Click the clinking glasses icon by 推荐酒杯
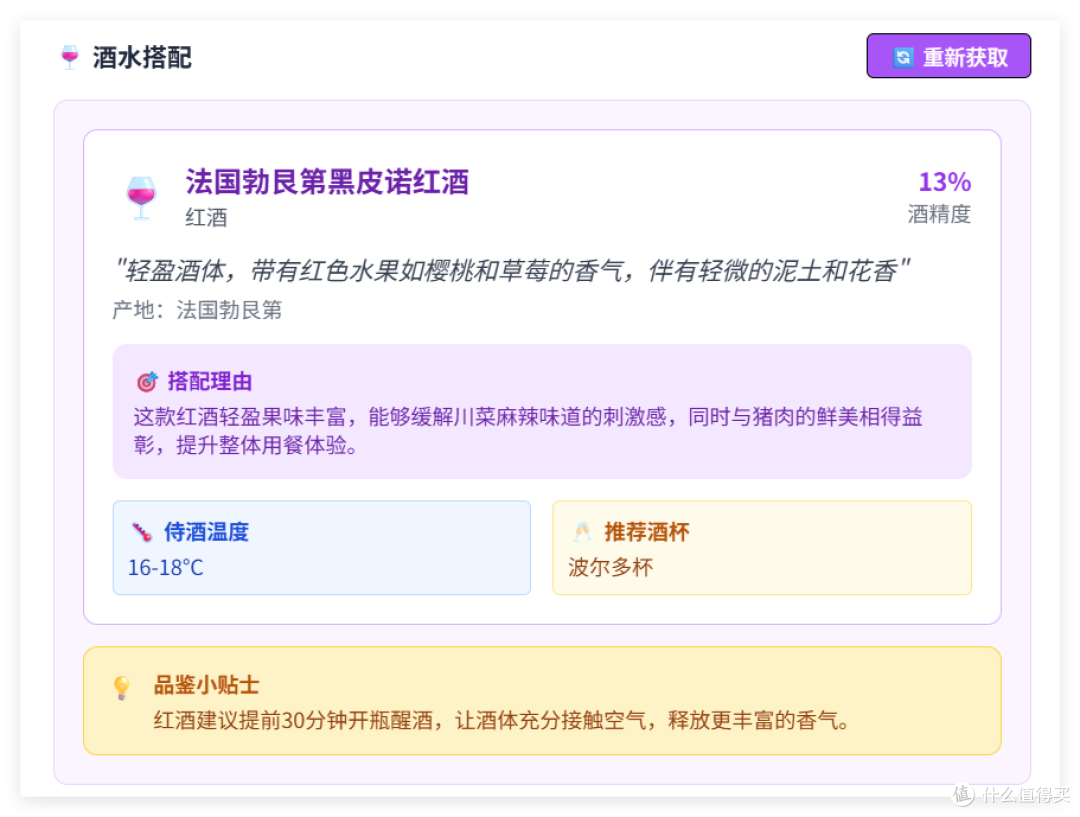This screenshot has width=1080, height=817. (x=582, y=532)
